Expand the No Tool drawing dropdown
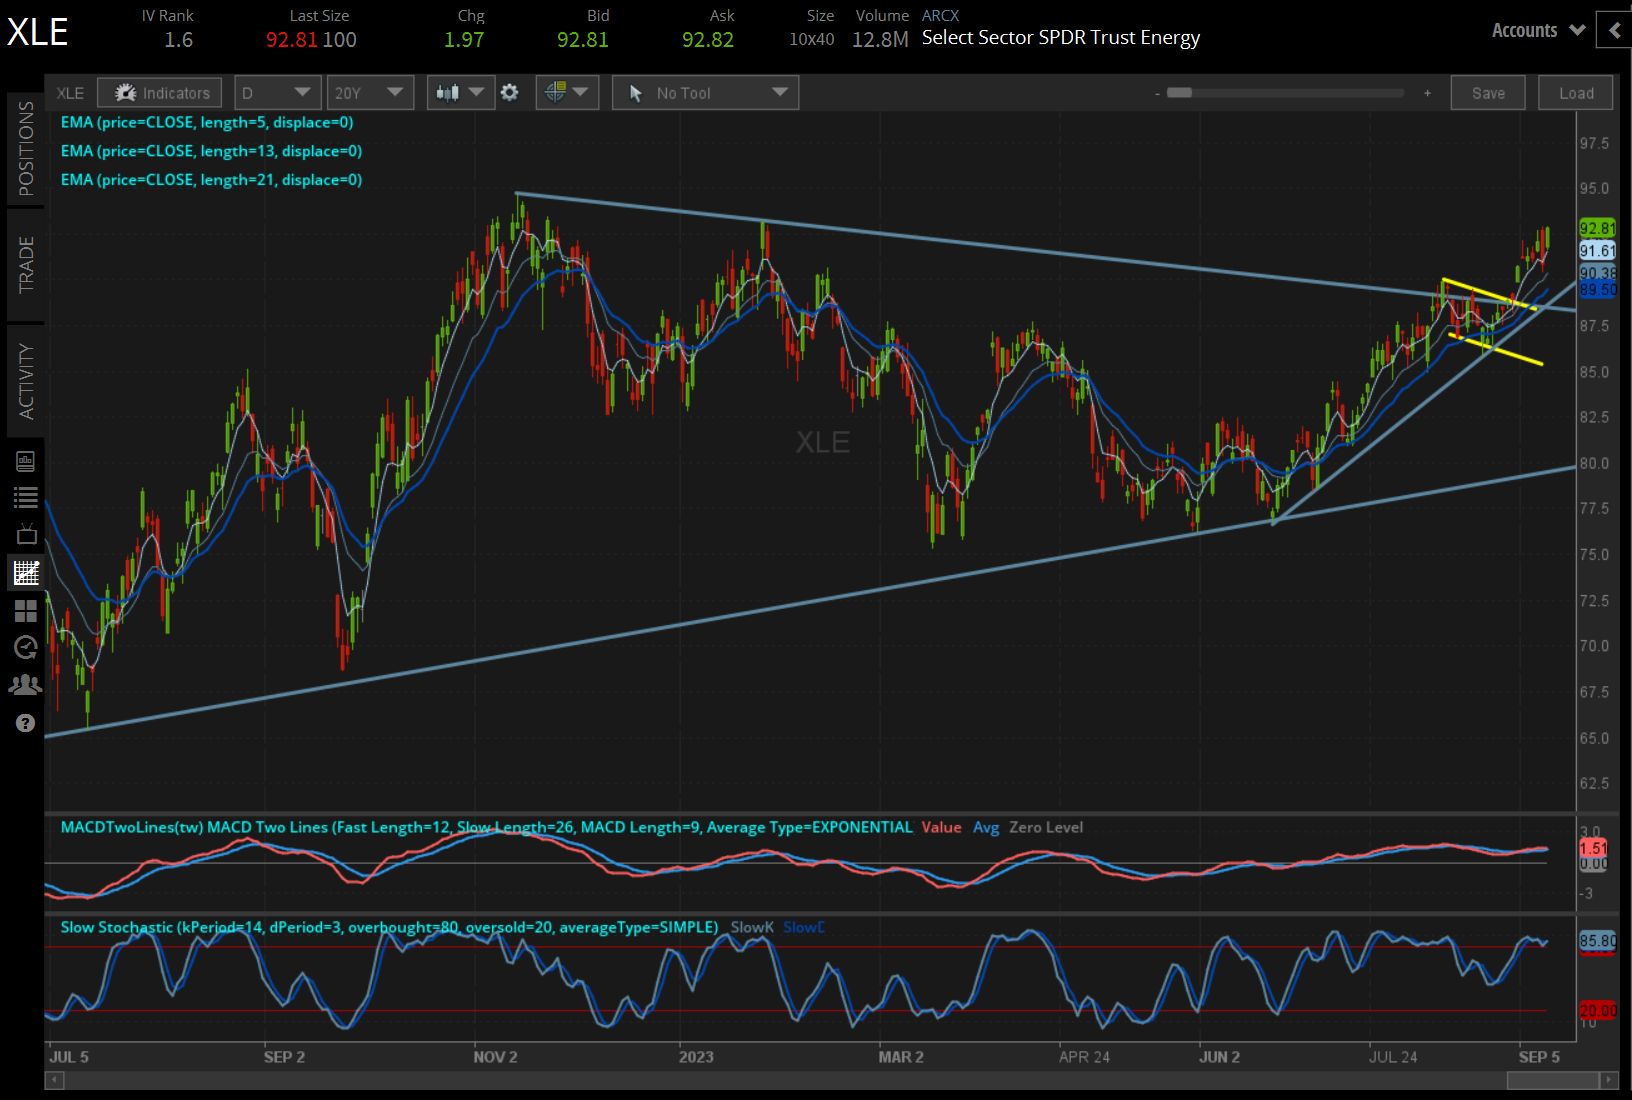This screenshot has height=1100, width=1632. [x=705, y=92]
